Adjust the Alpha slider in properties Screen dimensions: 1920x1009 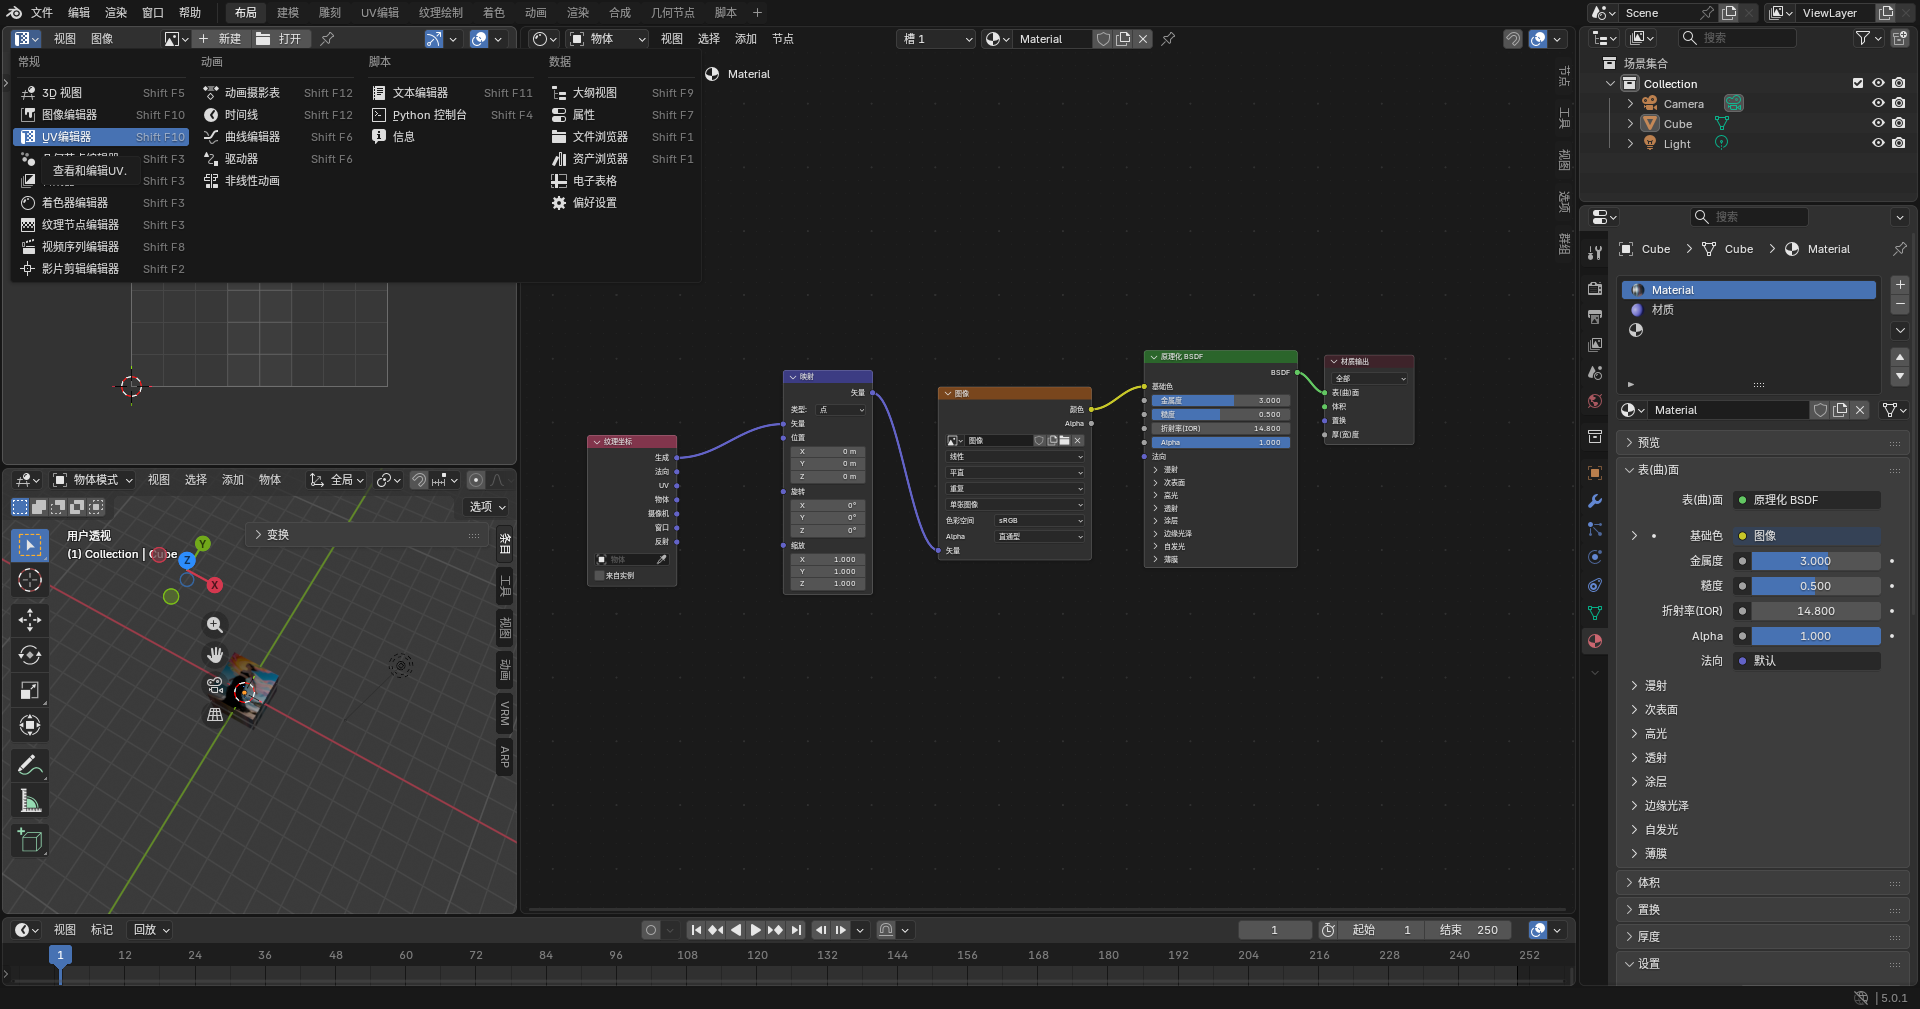point(1815,636)
